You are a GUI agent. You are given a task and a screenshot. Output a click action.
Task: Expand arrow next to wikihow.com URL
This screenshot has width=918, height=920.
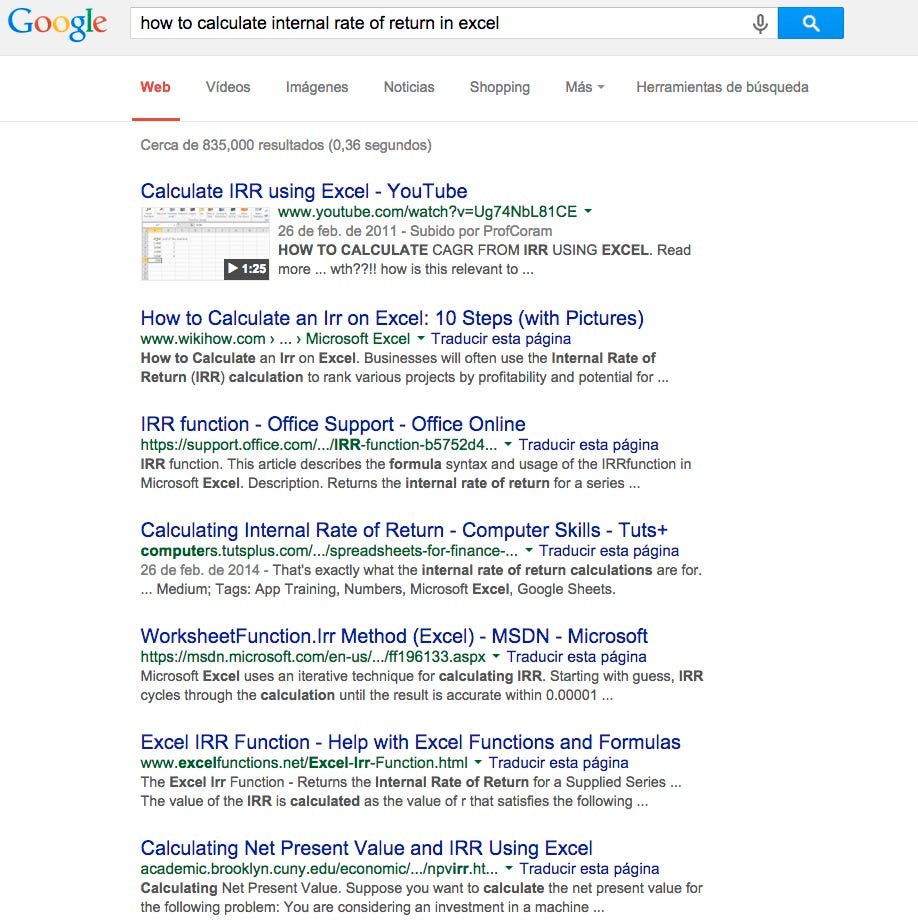click(x=421, y=339)
